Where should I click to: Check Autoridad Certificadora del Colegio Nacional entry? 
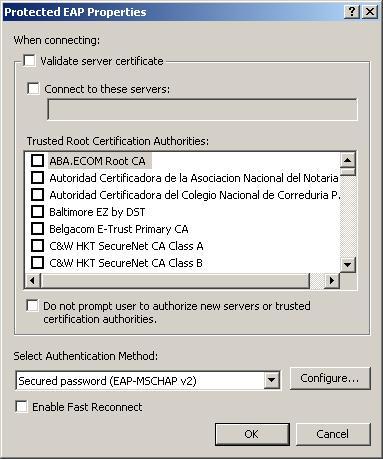[x=37, y=194]
